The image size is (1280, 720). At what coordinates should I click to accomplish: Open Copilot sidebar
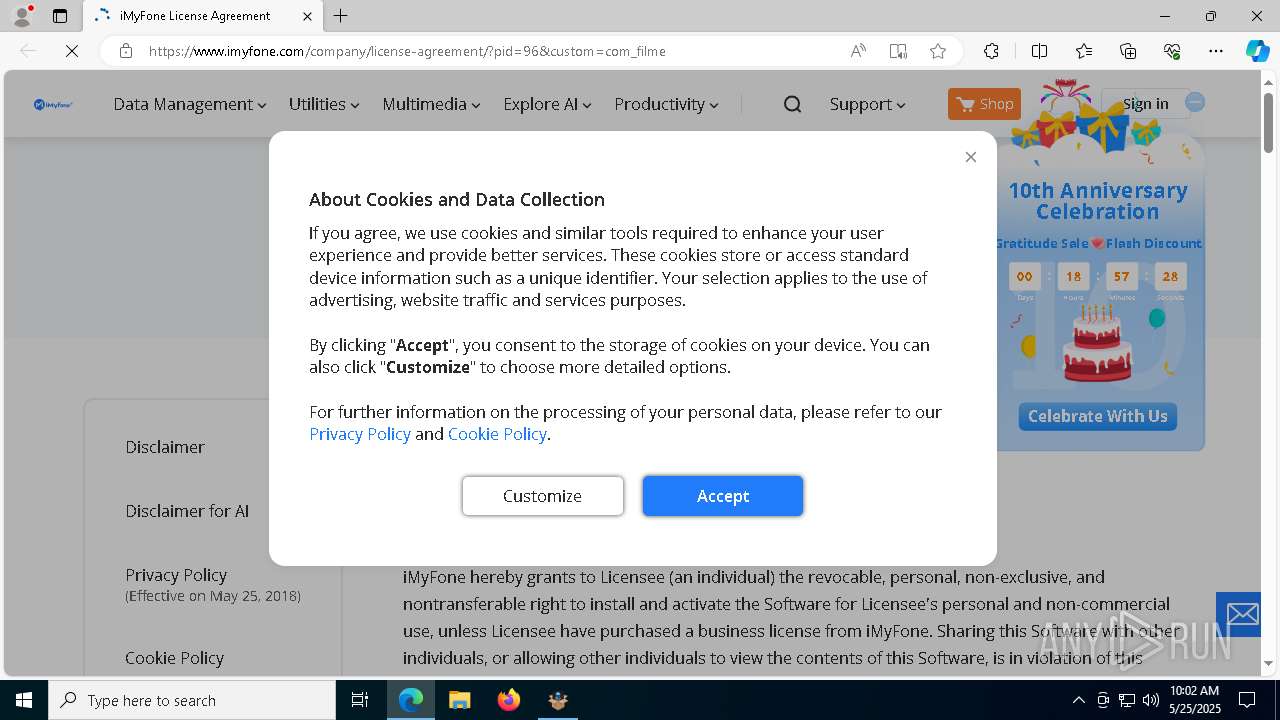[x=1257, y=51]
